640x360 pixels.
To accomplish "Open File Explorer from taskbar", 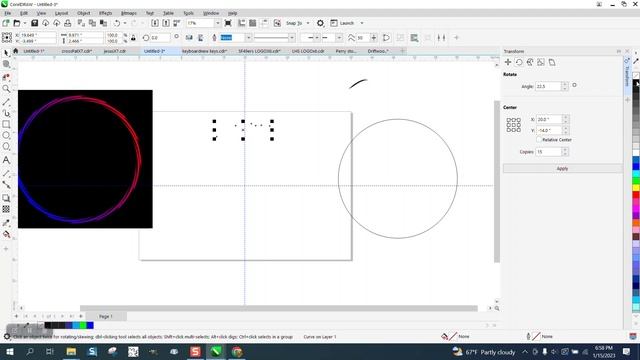I will [71, 351].
